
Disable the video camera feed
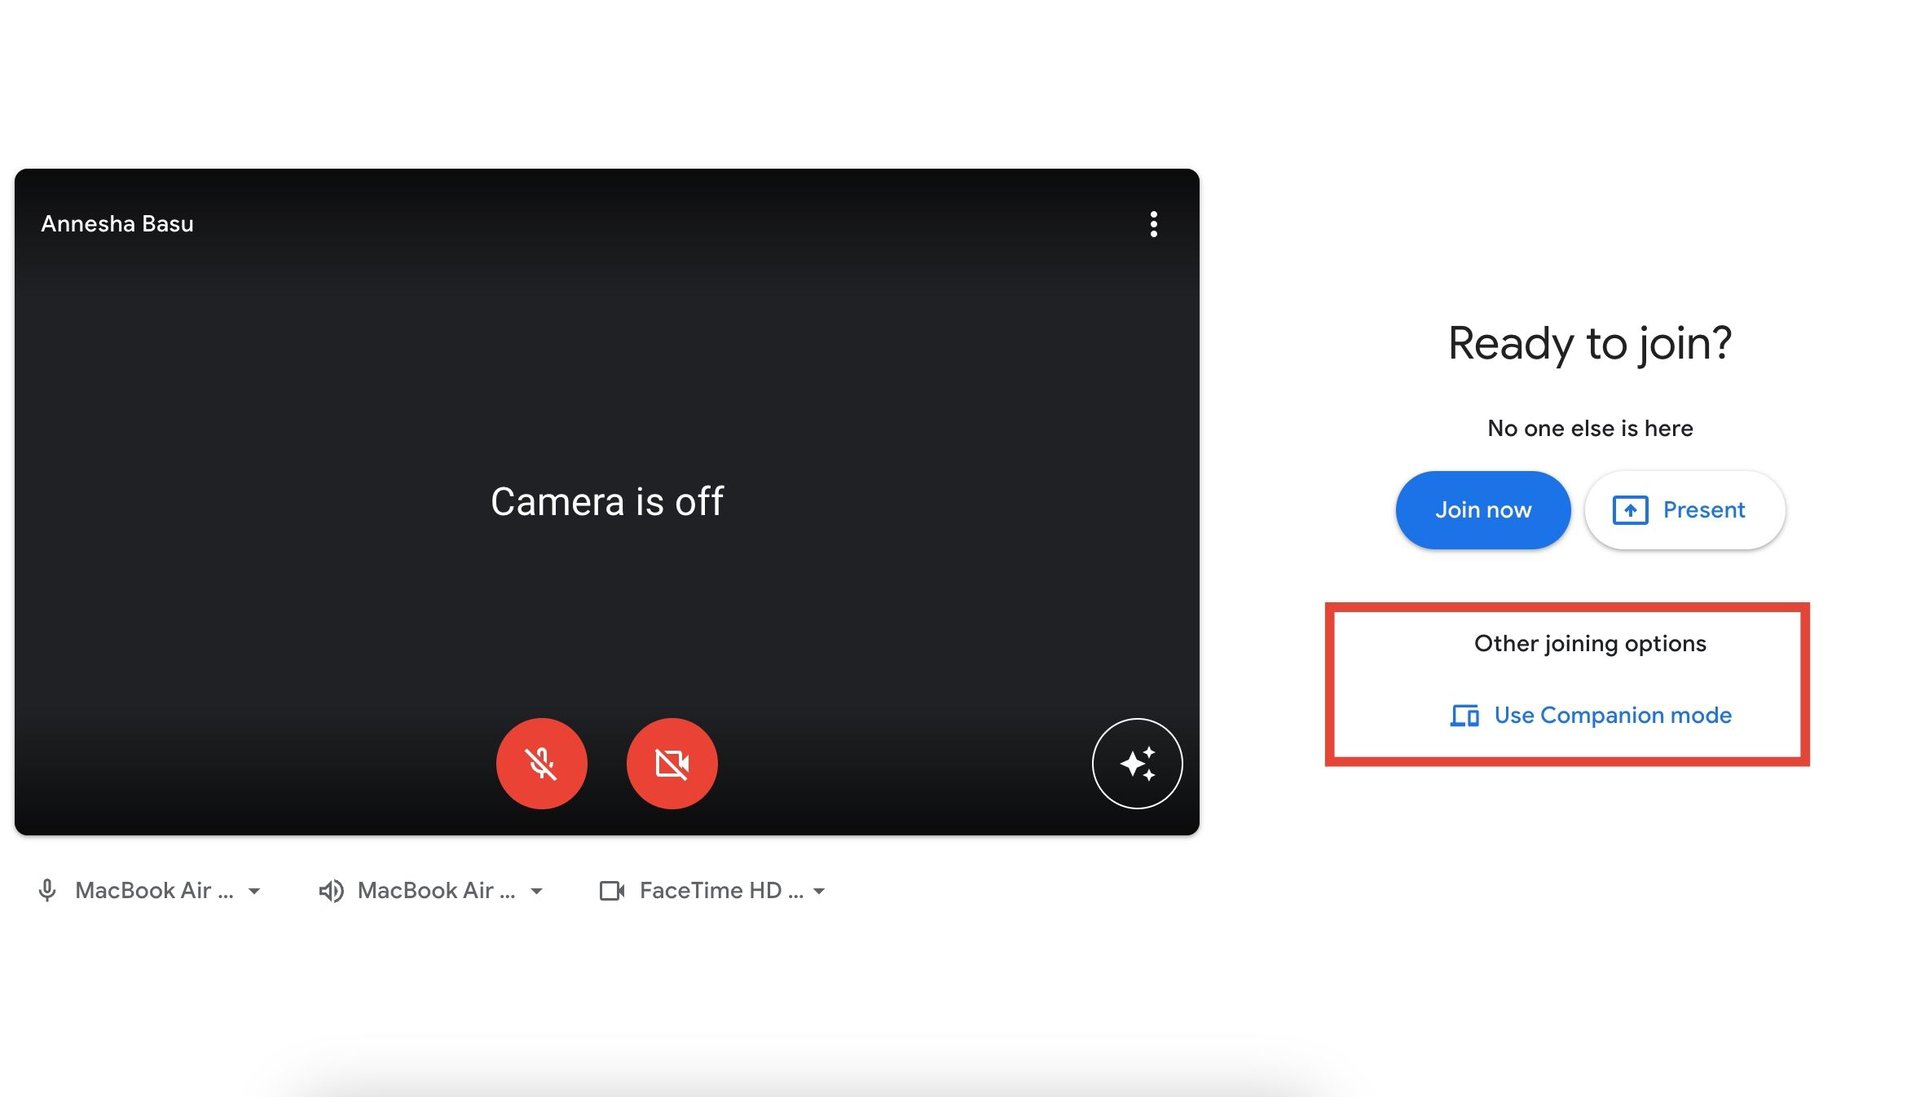pyautogui.click(x=671, y=763)
